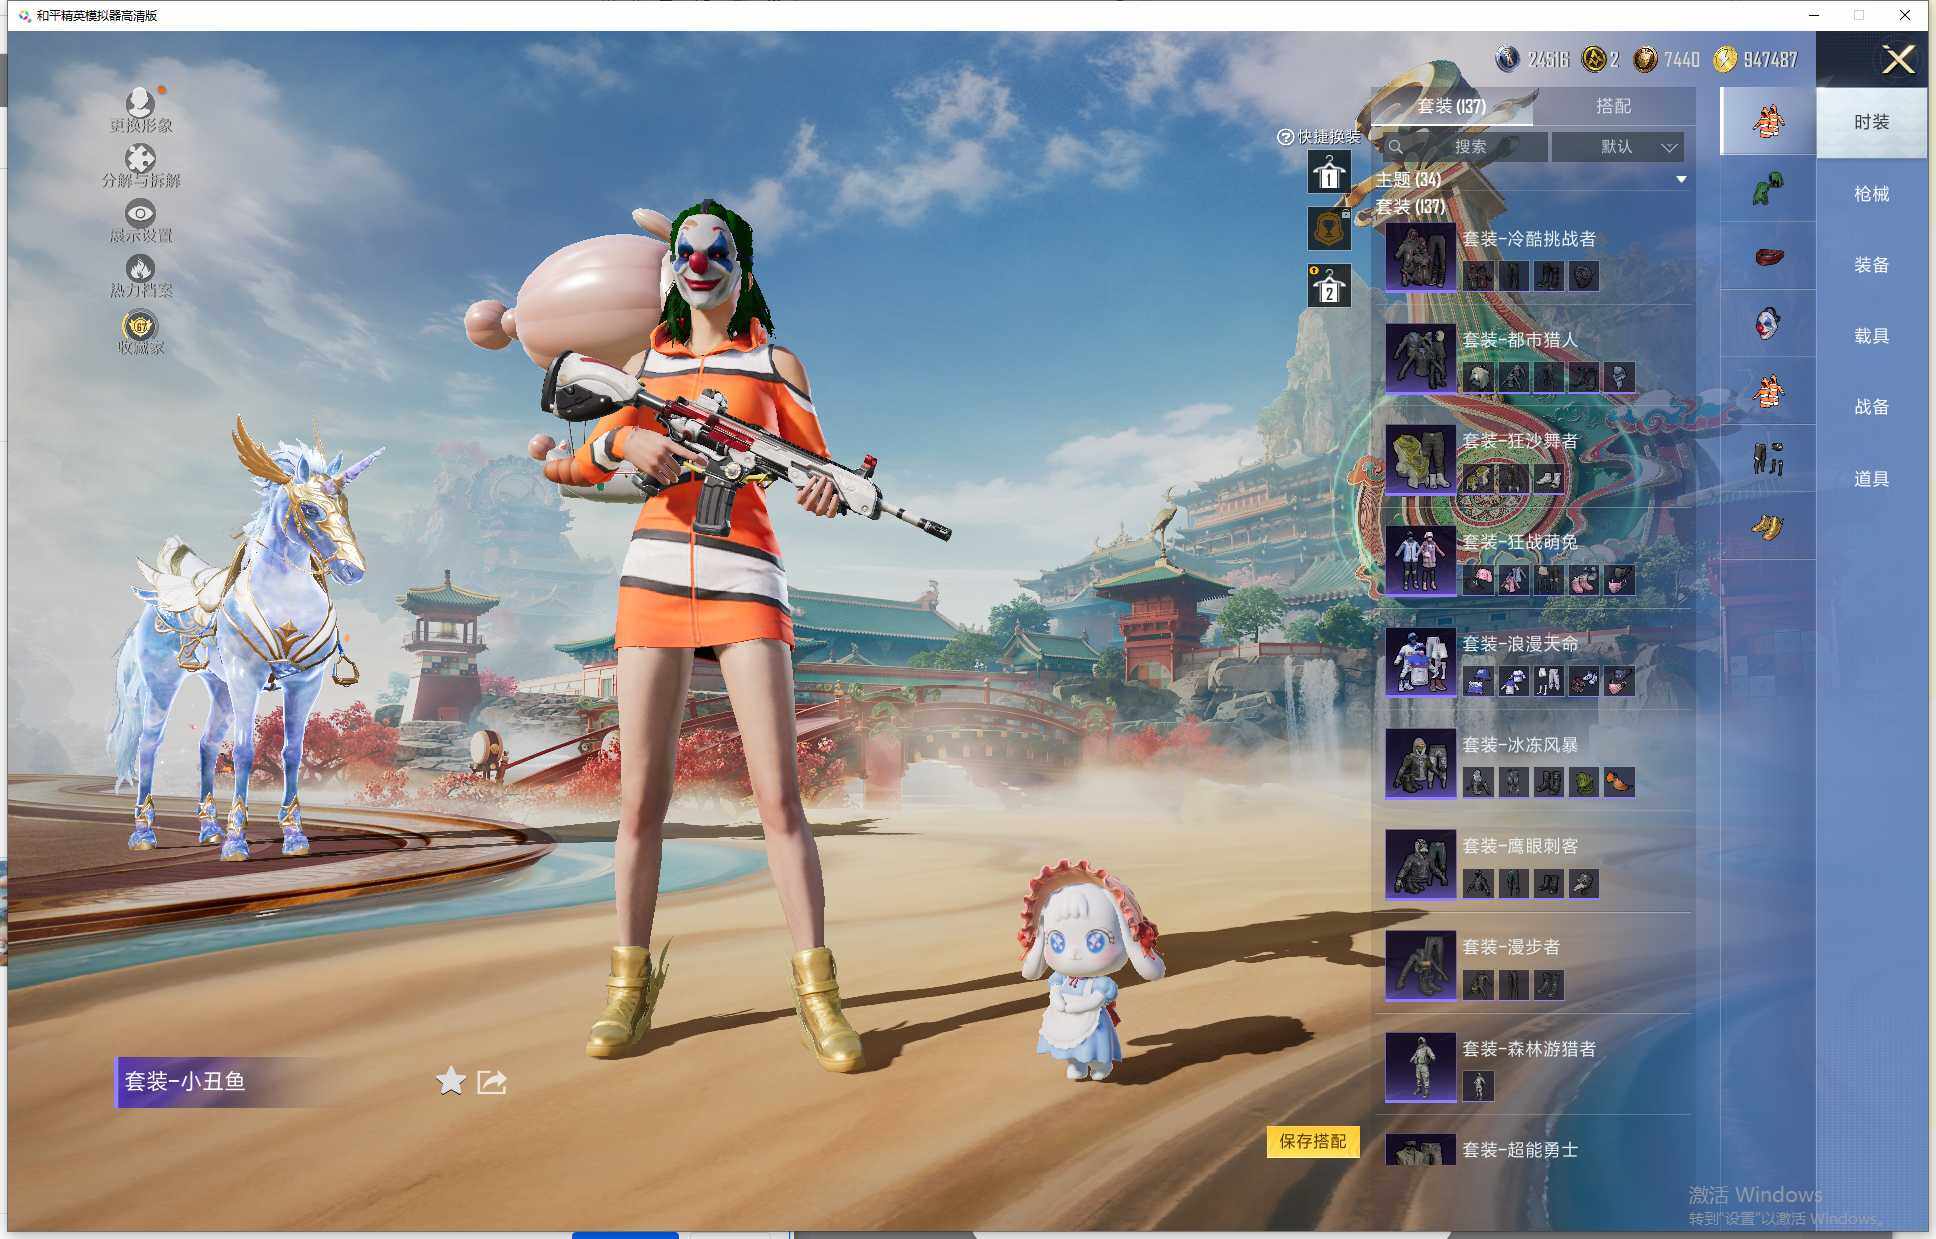Click the share icon beside outfit name
The width and height of the screenshot is (1936, 1239).
pos(491,1081)
